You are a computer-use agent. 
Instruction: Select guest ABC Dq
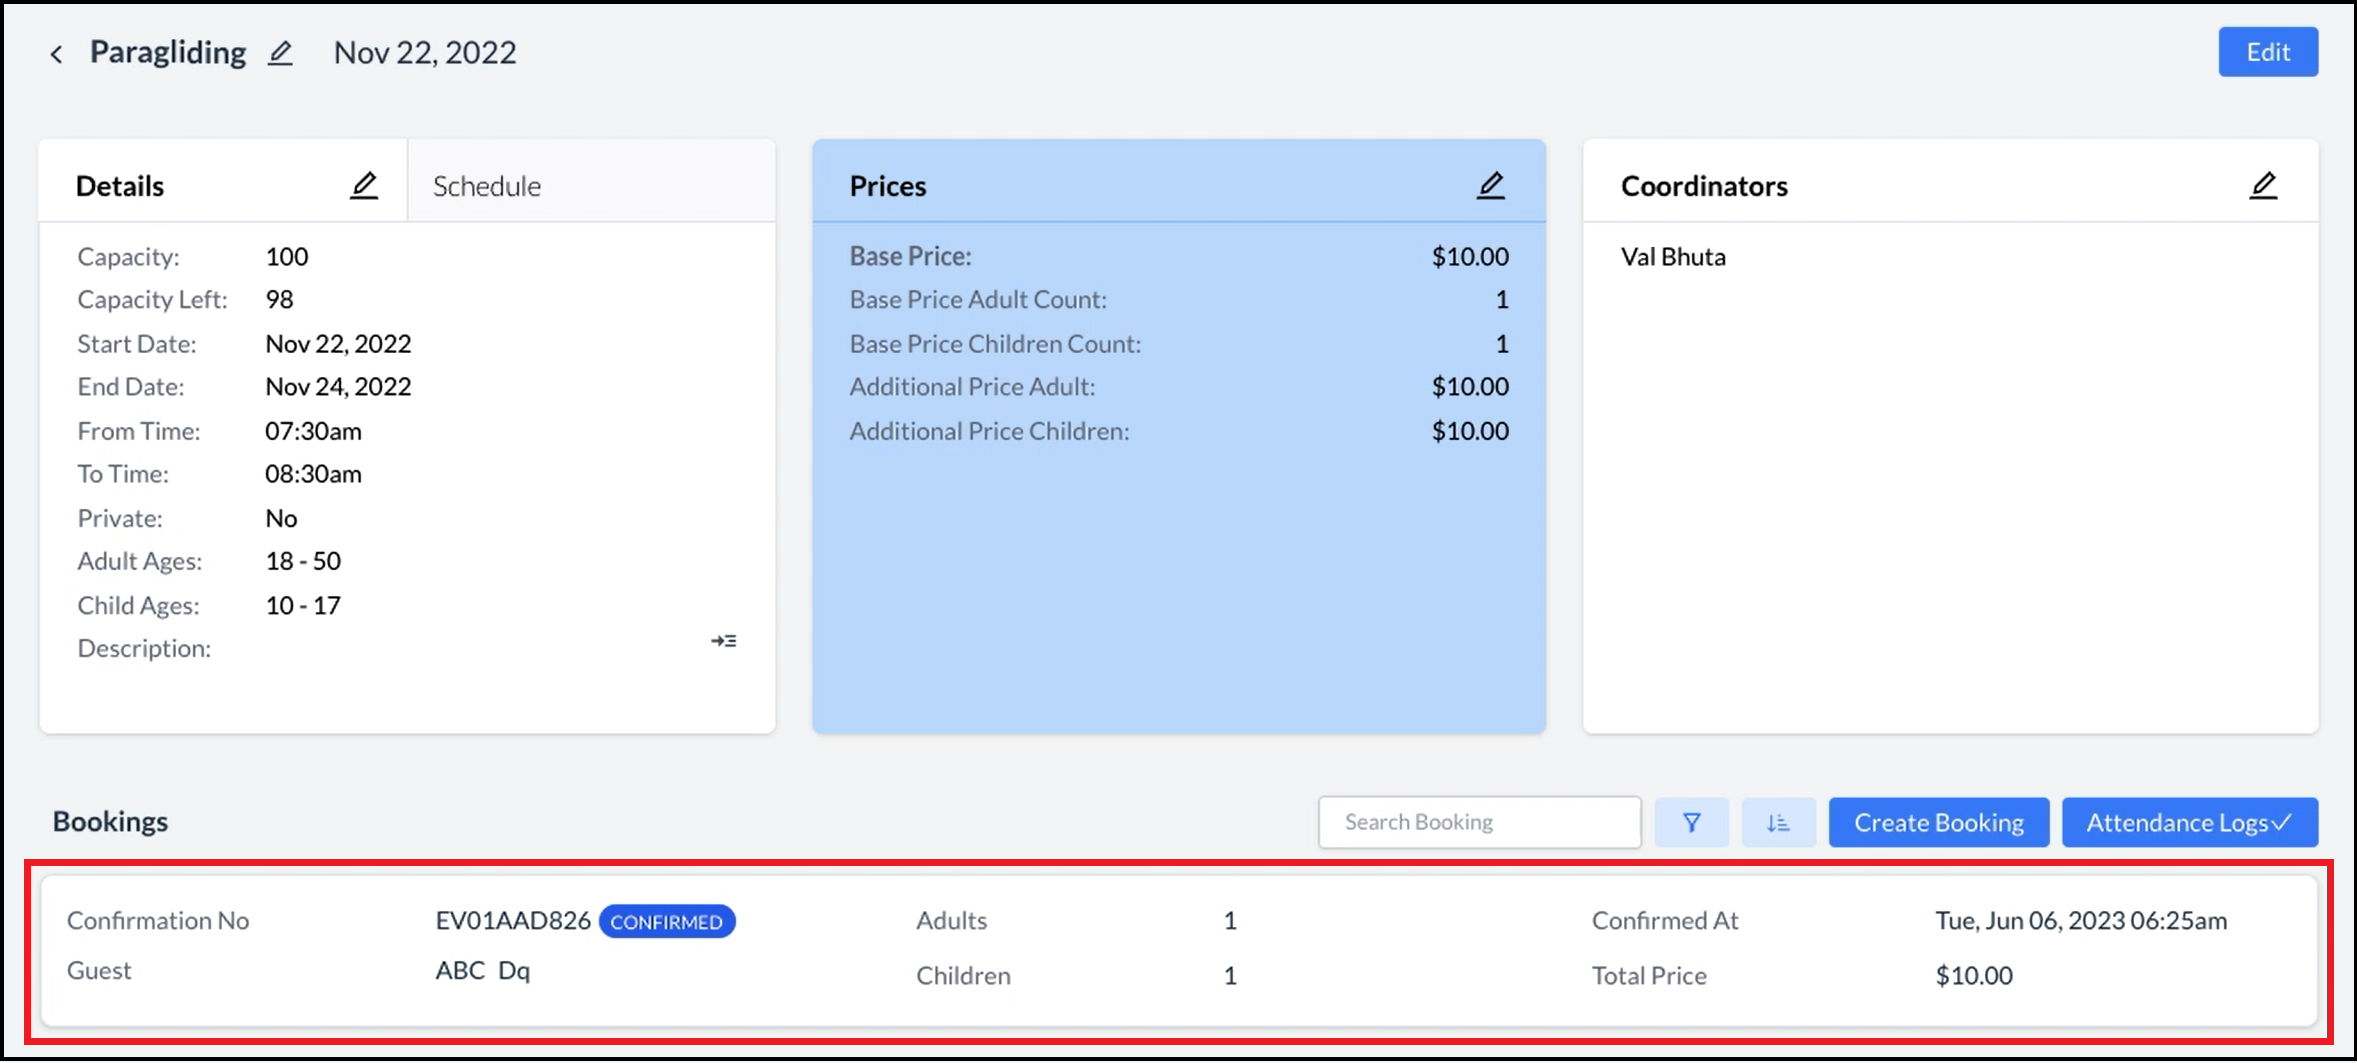tap(481, 970)
